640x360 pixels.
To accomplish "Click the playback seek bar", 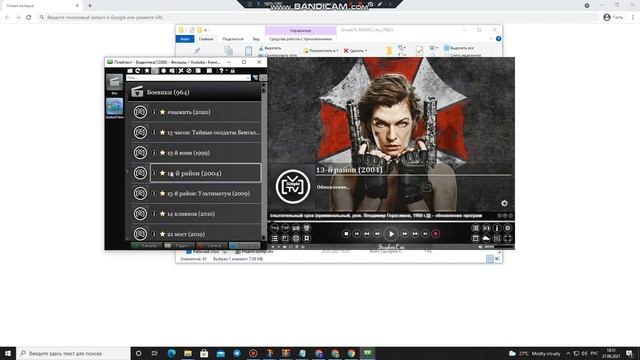I will click(391, 222).
